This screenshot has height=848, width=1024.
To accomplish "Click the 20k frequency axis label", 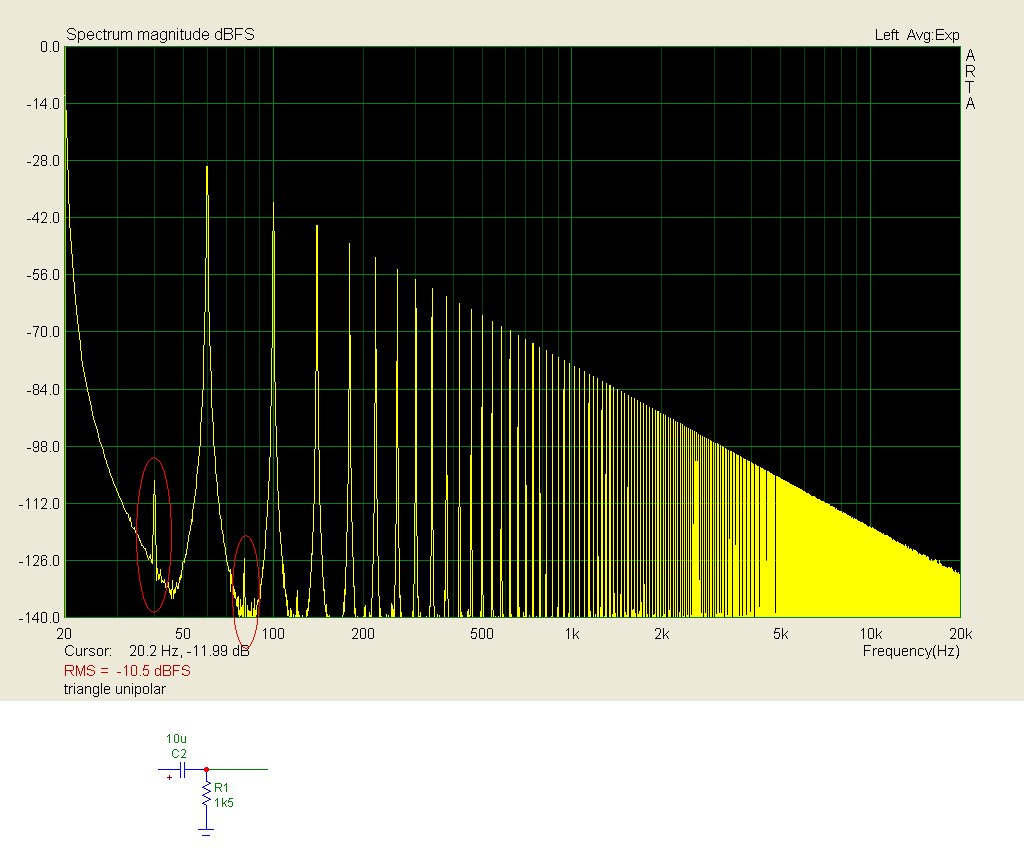I will pyautogui.click(x=961, y=634).
